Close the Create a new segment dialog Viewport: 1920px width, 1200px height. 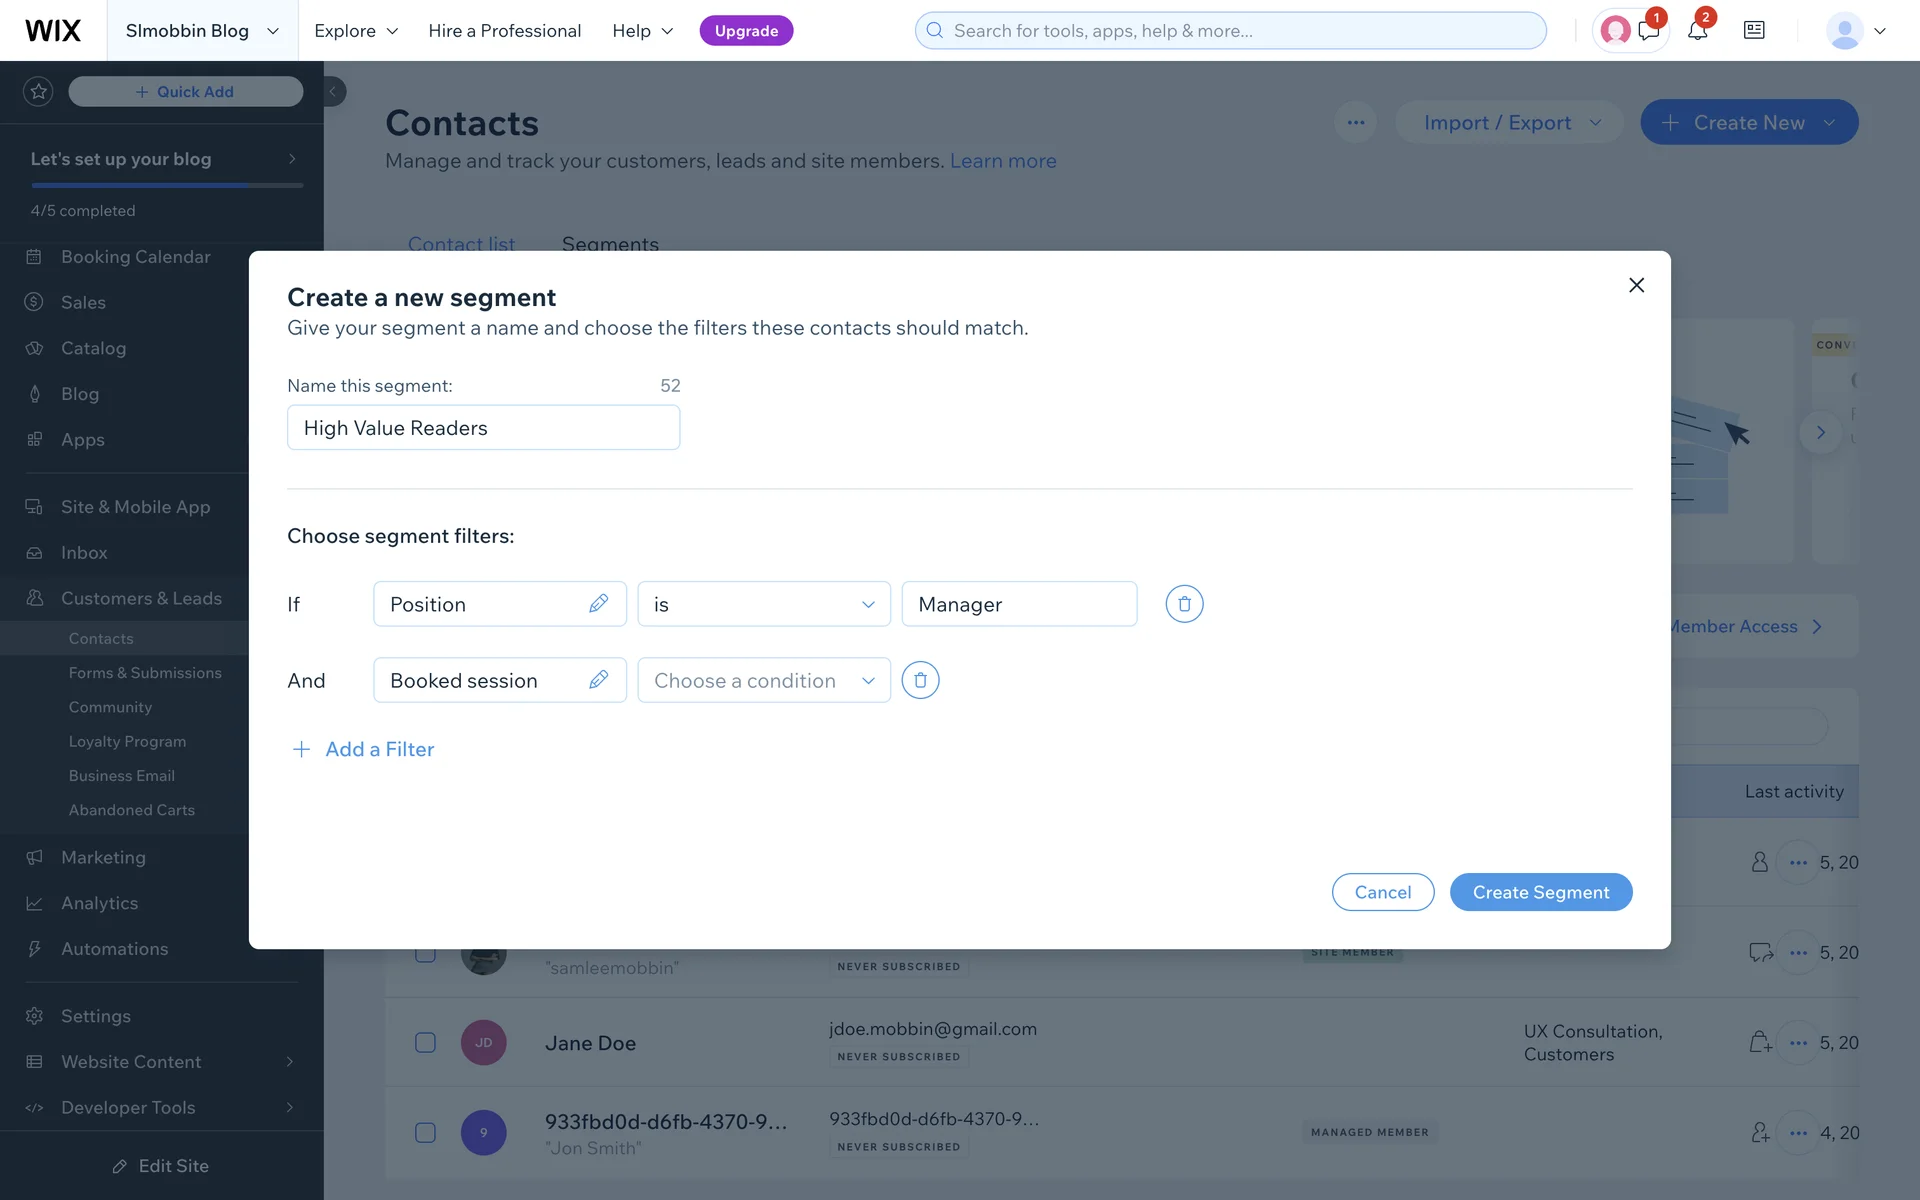(1636, 285)
